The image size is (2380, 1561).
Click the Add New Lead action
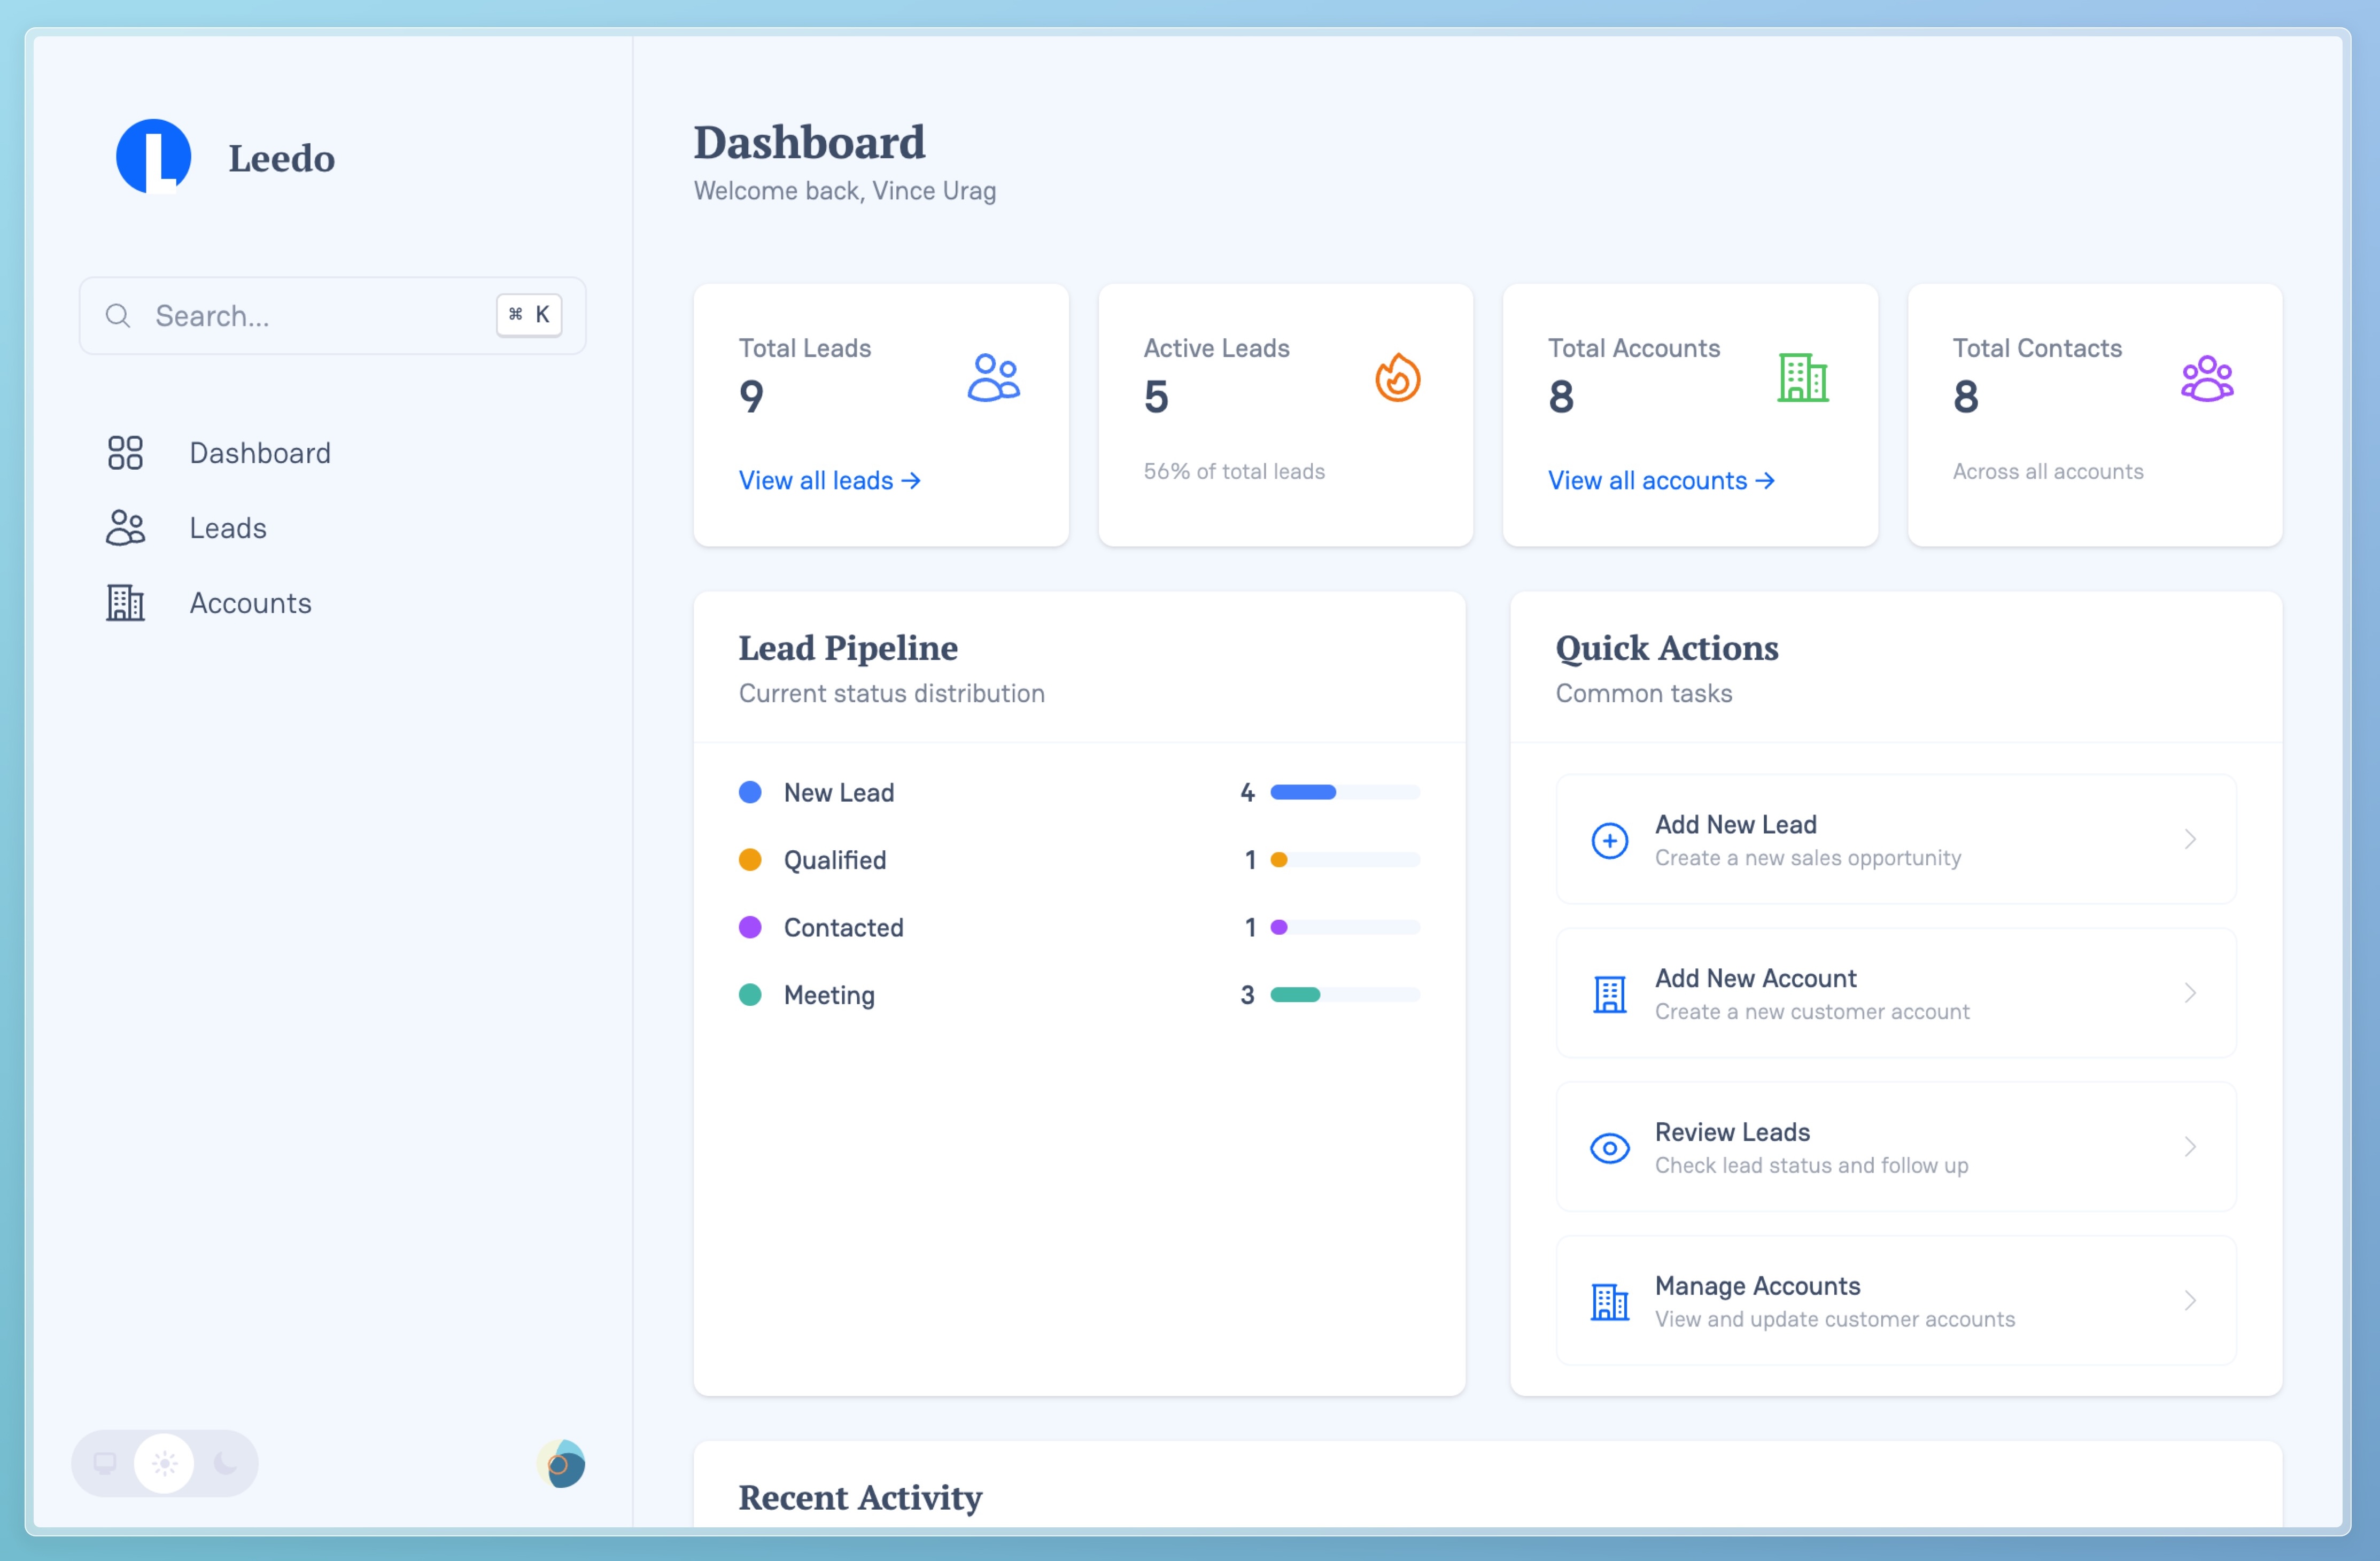[1896, 840]
